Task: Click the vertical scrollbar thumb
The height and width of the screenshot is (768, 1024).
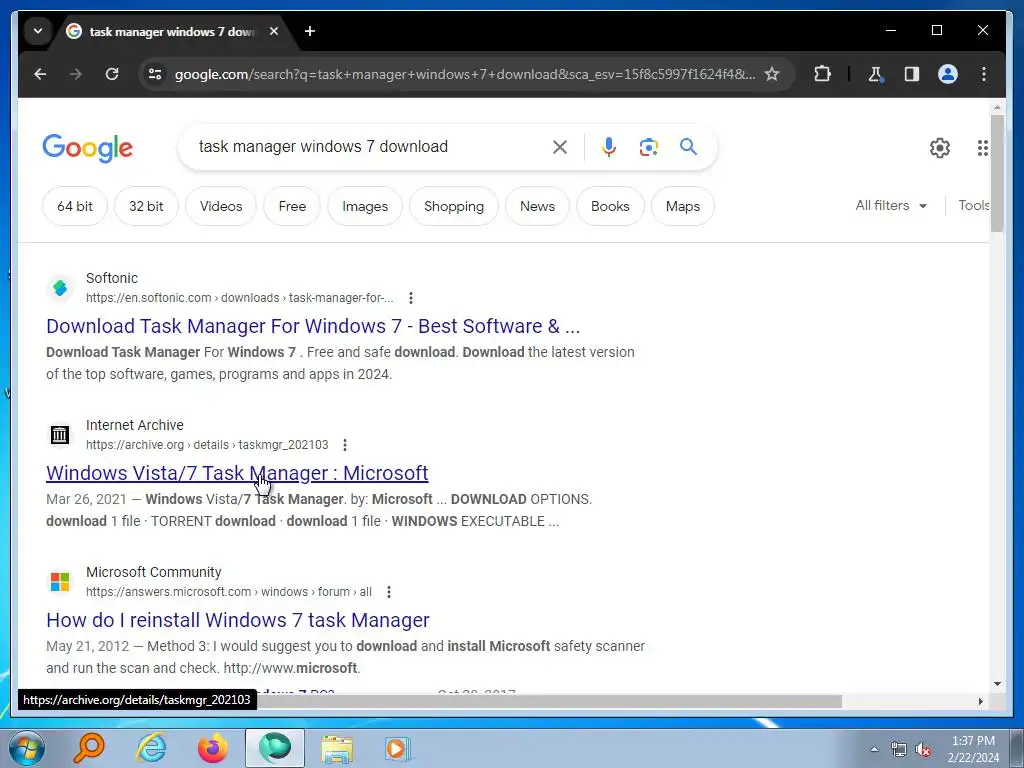Action: (997, 173)
